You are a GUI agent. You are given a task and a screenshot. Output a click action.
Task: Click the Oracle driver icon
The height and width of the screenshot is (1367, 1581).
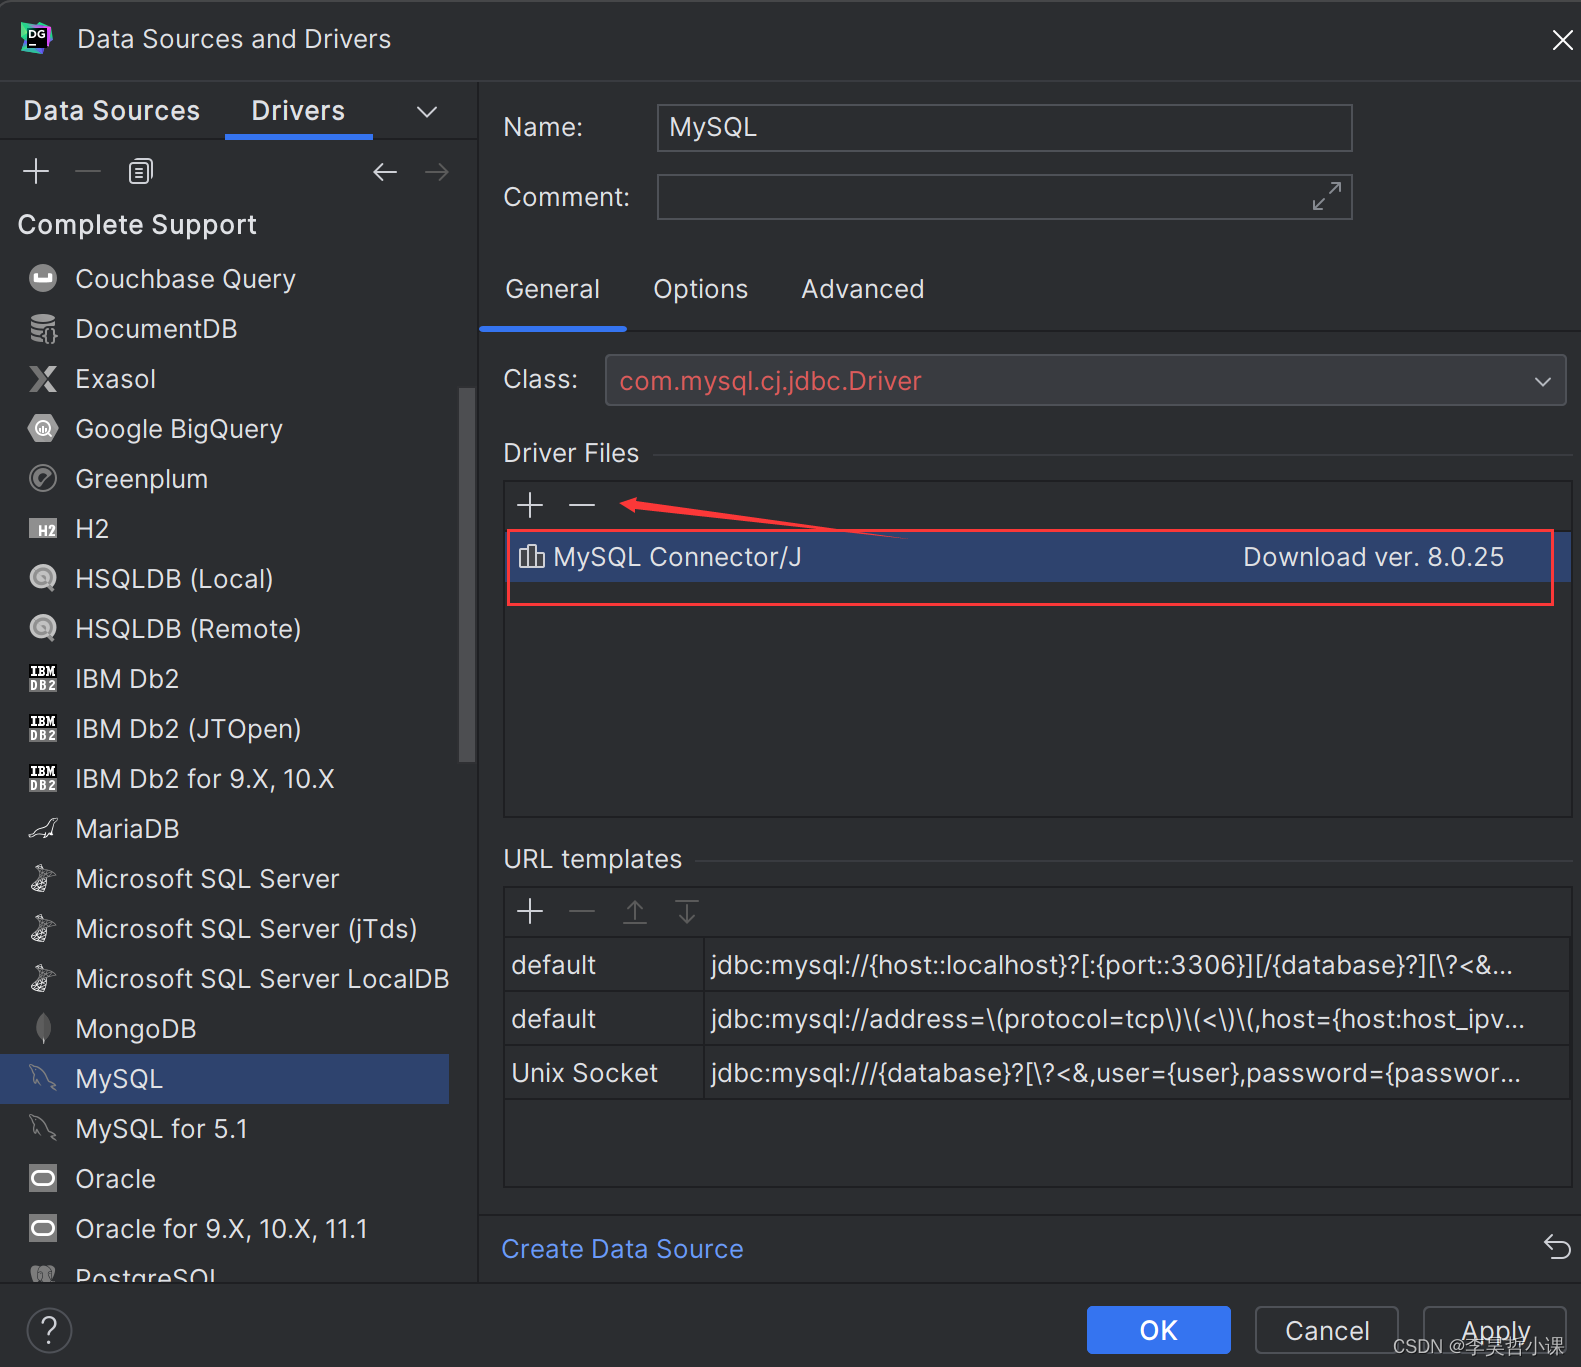(43, 1178)
